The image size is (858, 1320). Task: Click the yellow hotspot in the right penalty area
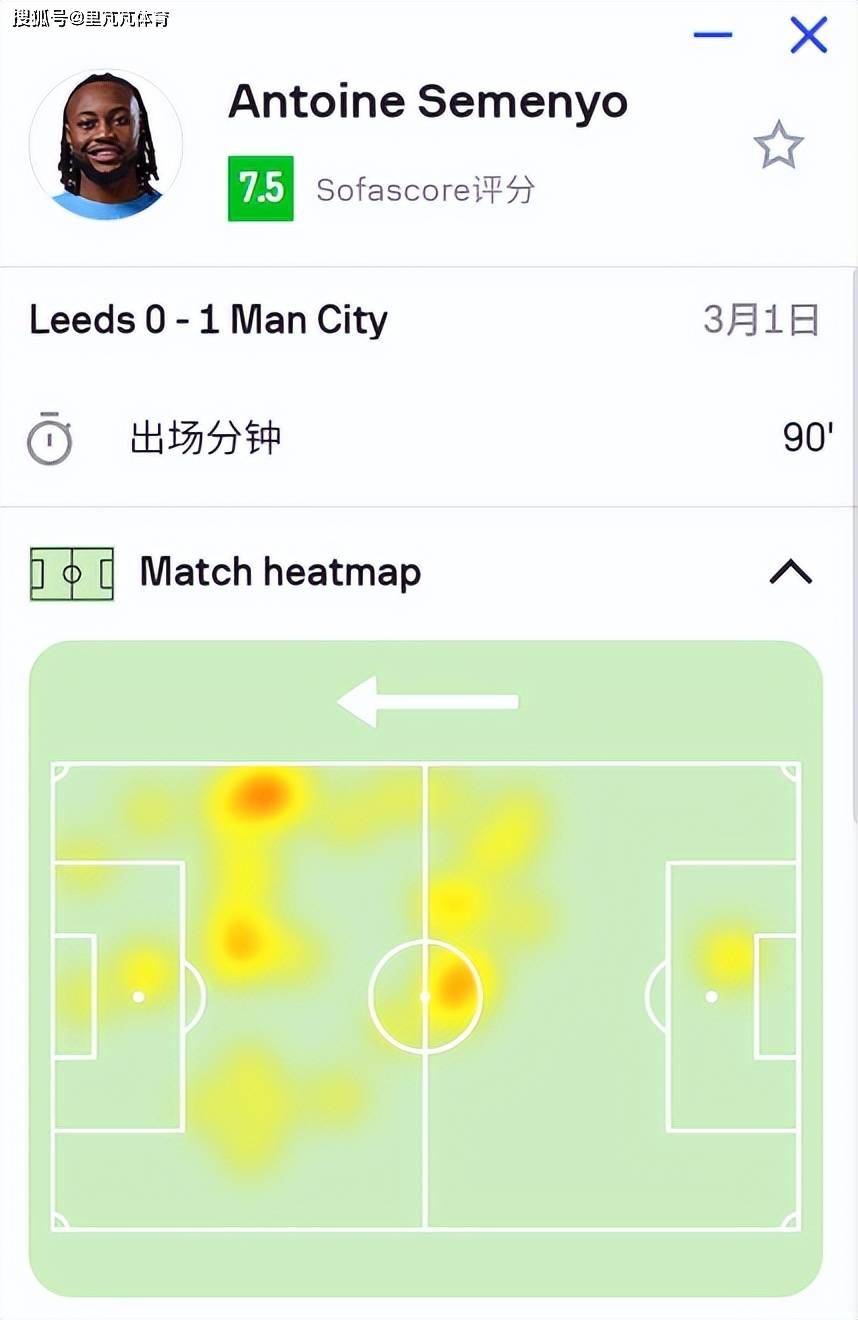[x=728, y=955]
